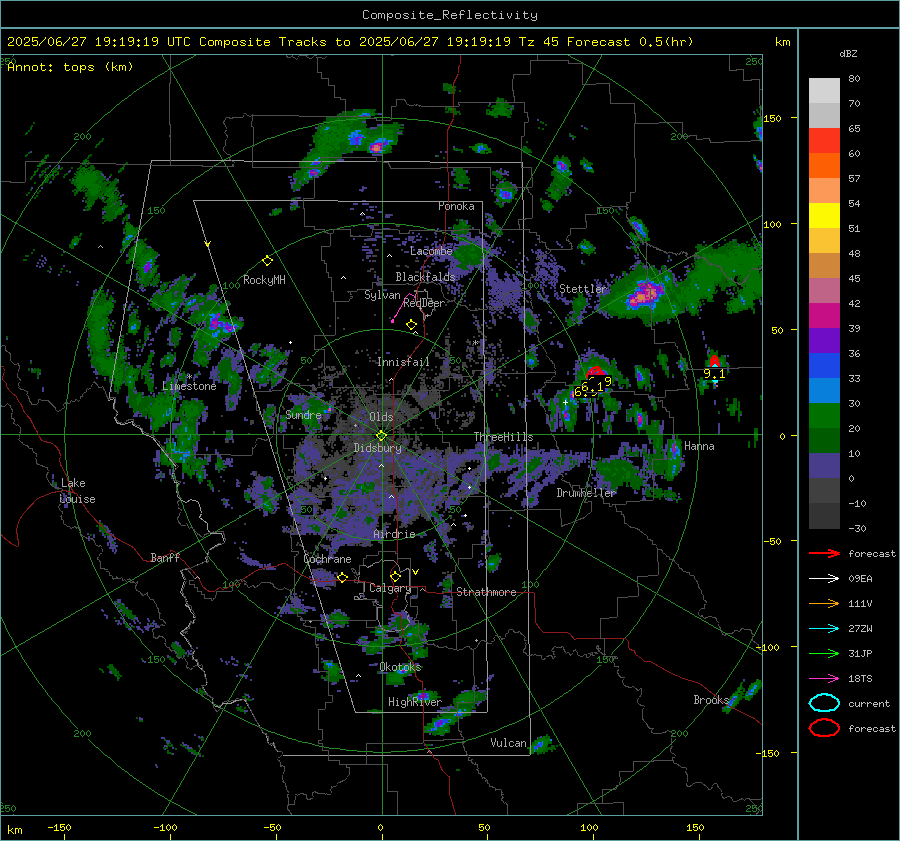Select the white 09EA arrow legend icon
Screen dimensions: 900x841
(x=824, y=579)
